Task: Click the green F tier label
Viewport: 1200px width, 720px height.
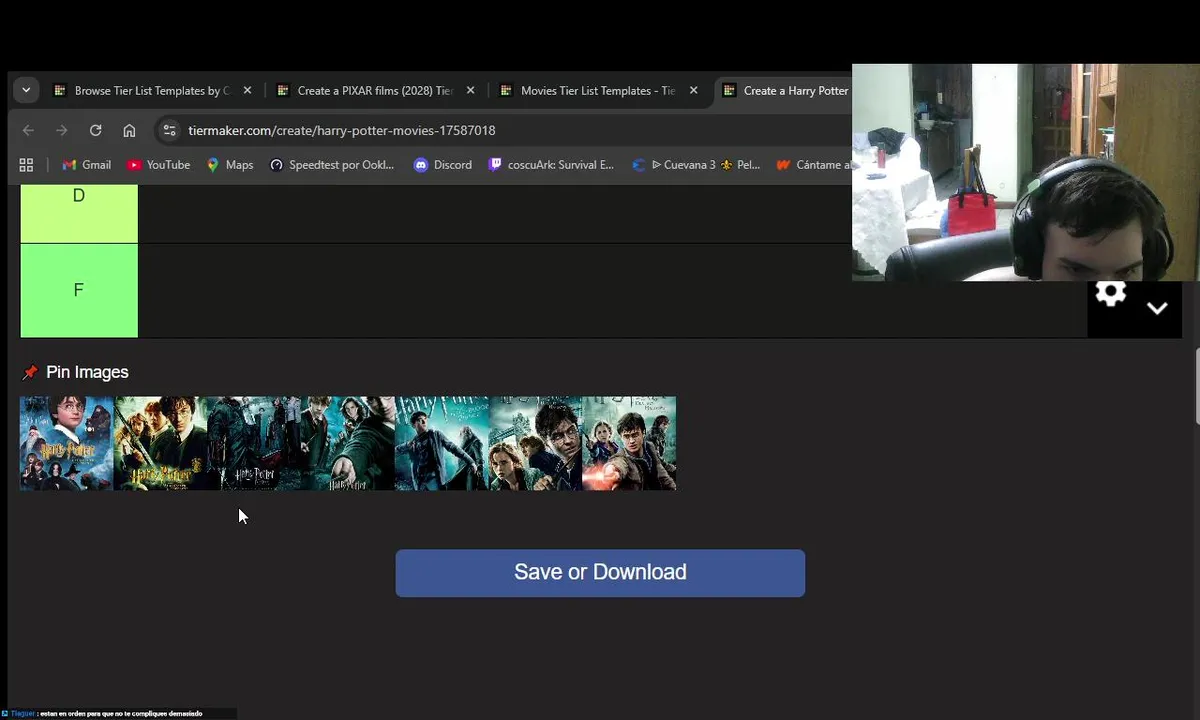Action: pos(79,290)
